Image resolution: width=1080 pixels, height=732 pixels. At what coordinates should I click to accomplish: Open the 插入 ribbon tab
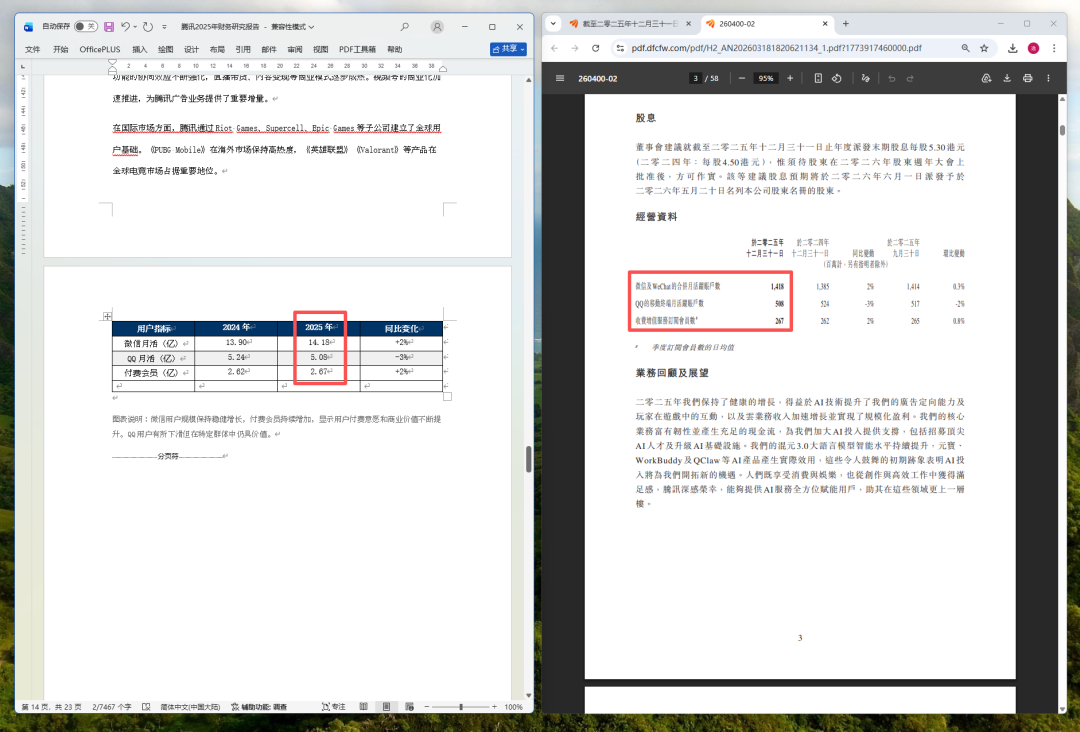click(140, 50)
